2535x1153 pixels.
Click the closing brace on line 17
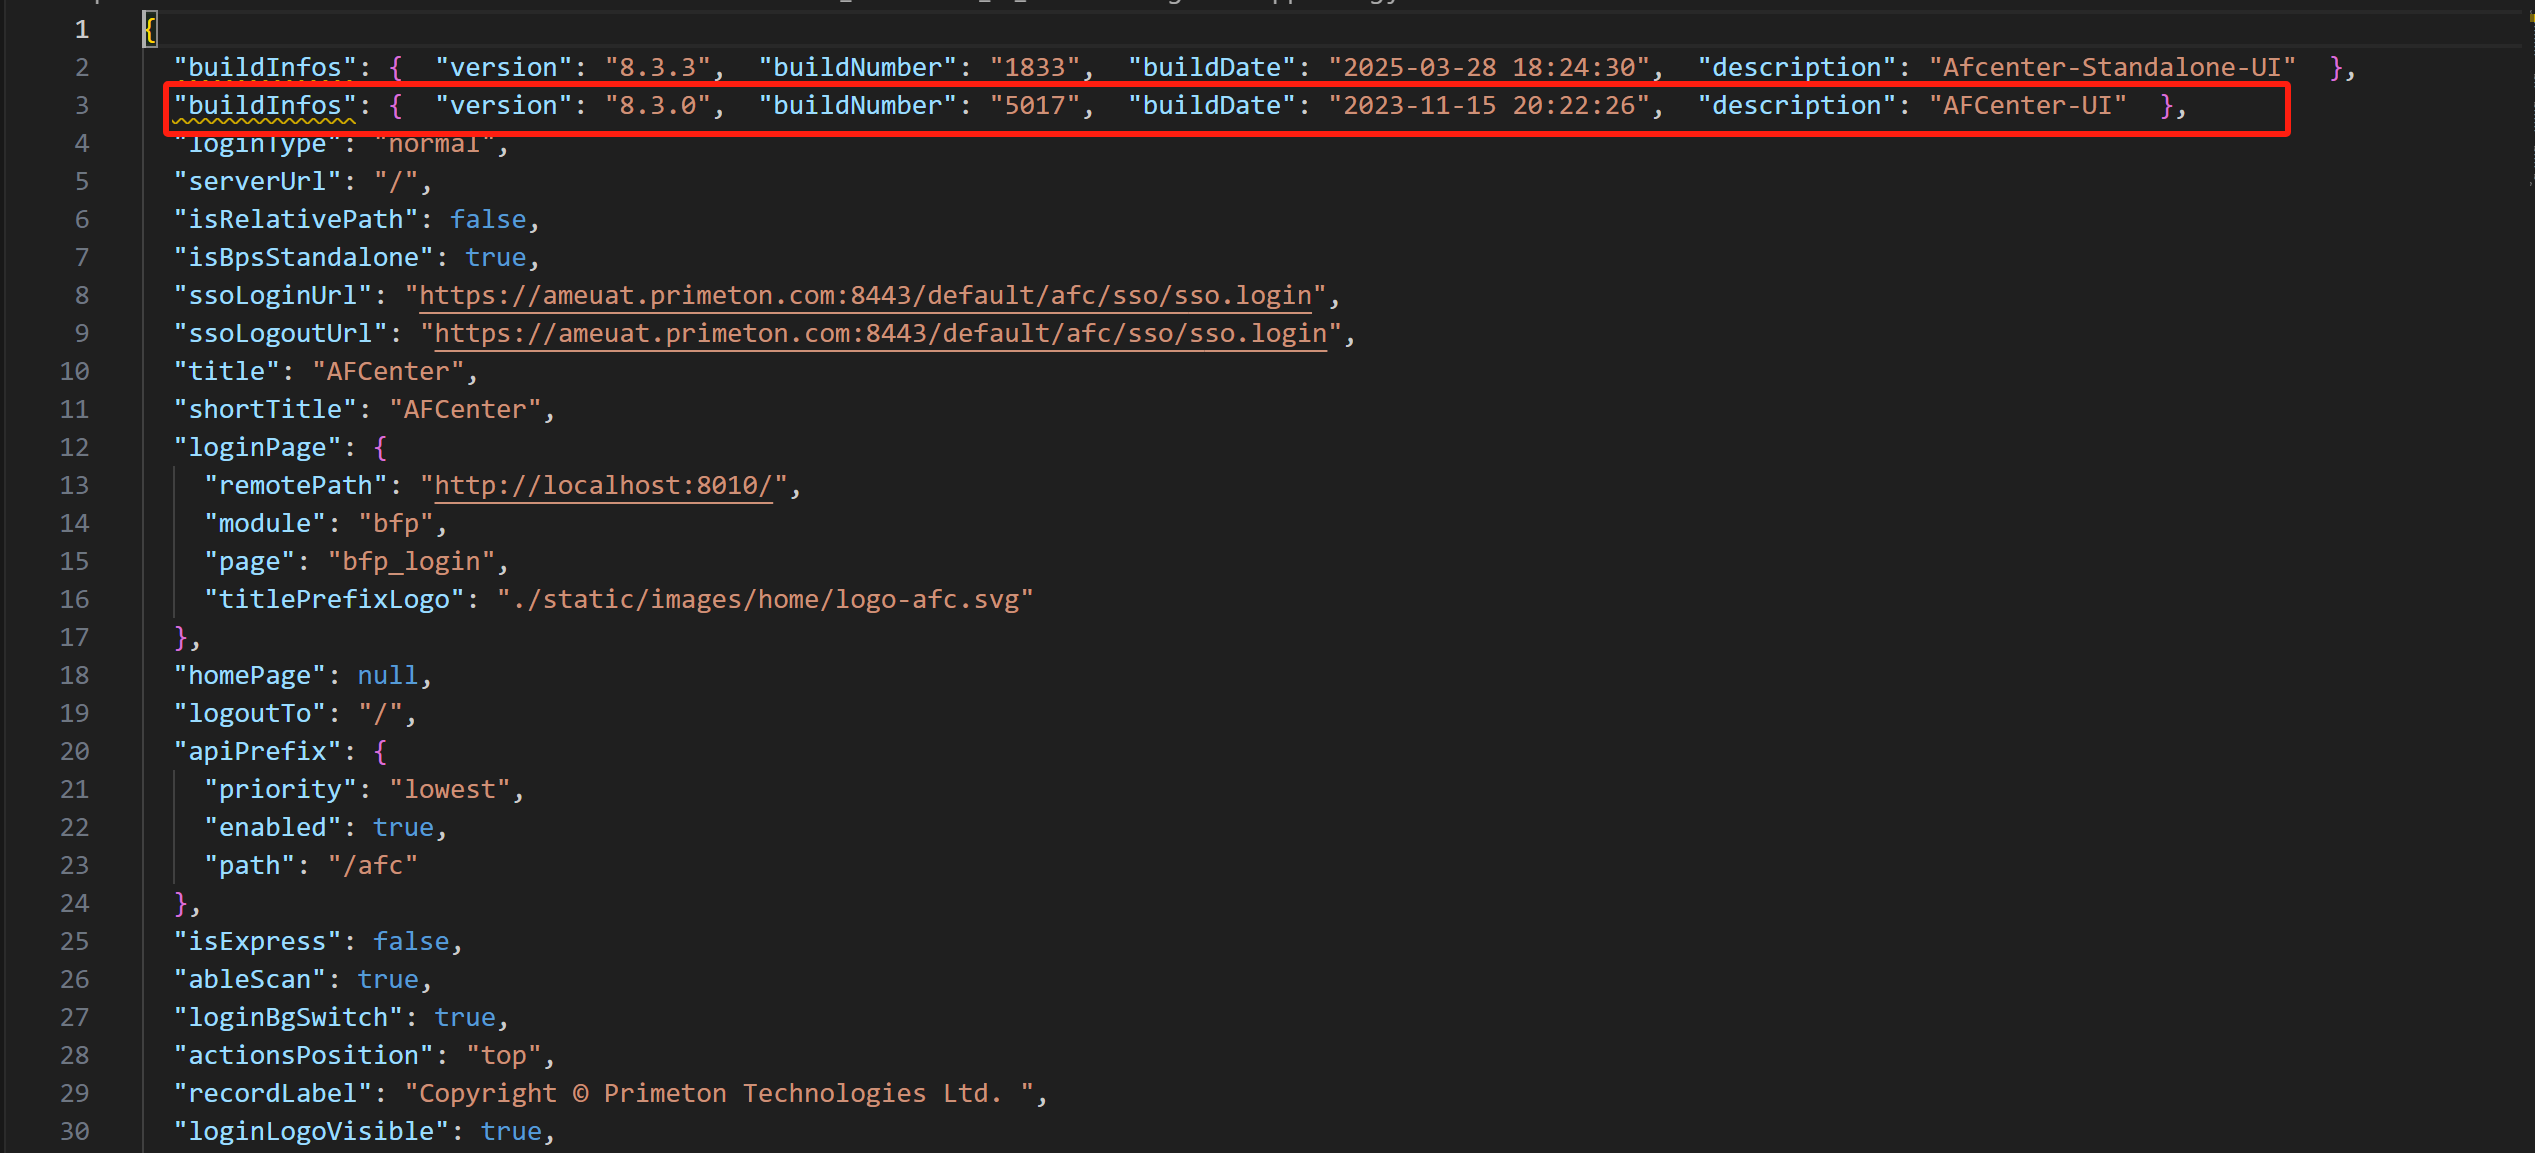(181, 637)
